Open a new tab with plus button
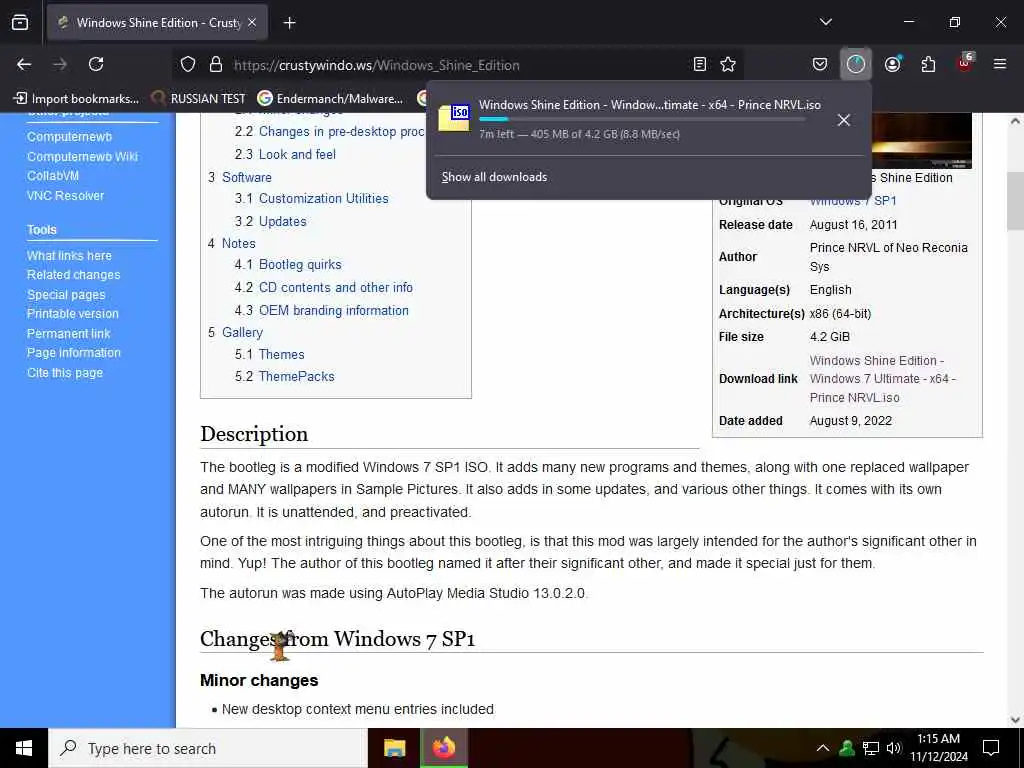This screenshot has height=768, width=1024. [289, 23]
